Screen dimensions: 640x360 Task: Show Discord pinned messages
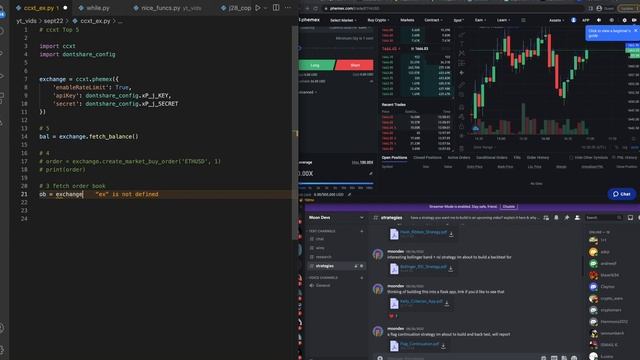(567, 218)
